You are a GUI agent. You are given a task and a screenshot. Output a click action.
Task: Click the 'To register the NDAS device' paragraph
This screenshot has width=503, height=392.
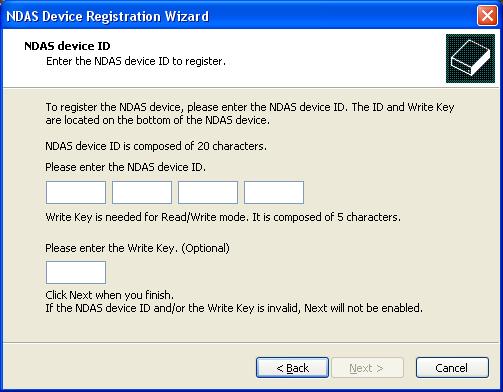(x=250, y=114)
